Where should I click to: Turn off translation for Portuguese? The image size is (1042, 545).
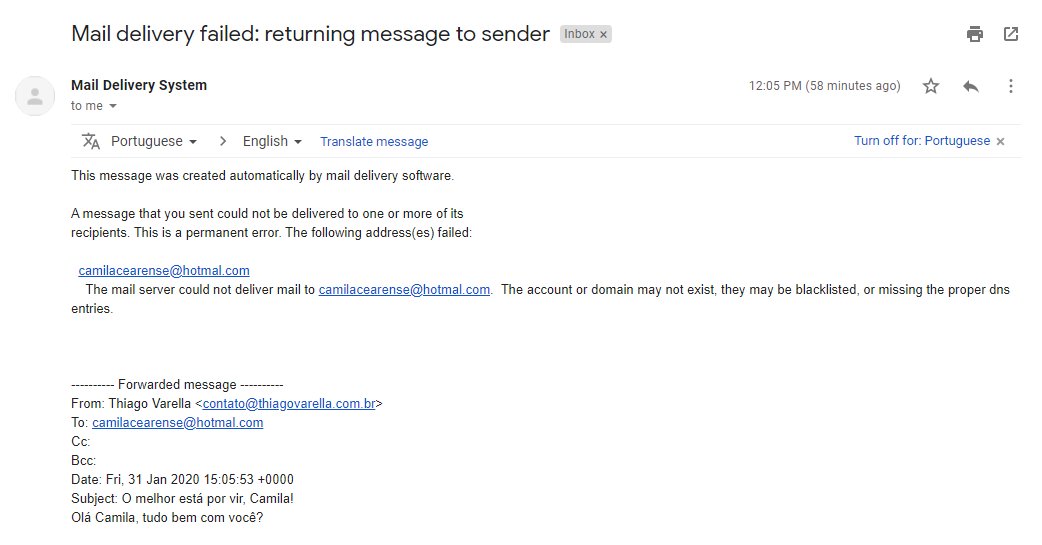(921, 141)
